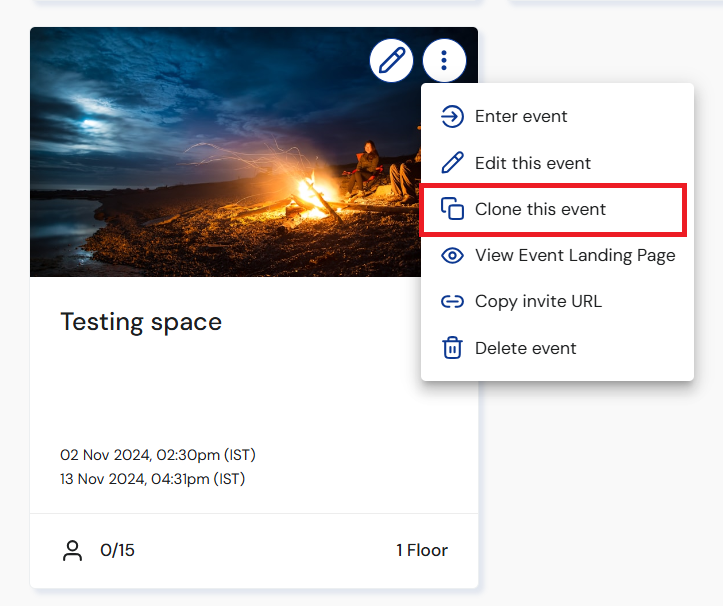Click the clone icon in the menu
The height and width of the screenshot is (606, 723).
click(453, 209)
